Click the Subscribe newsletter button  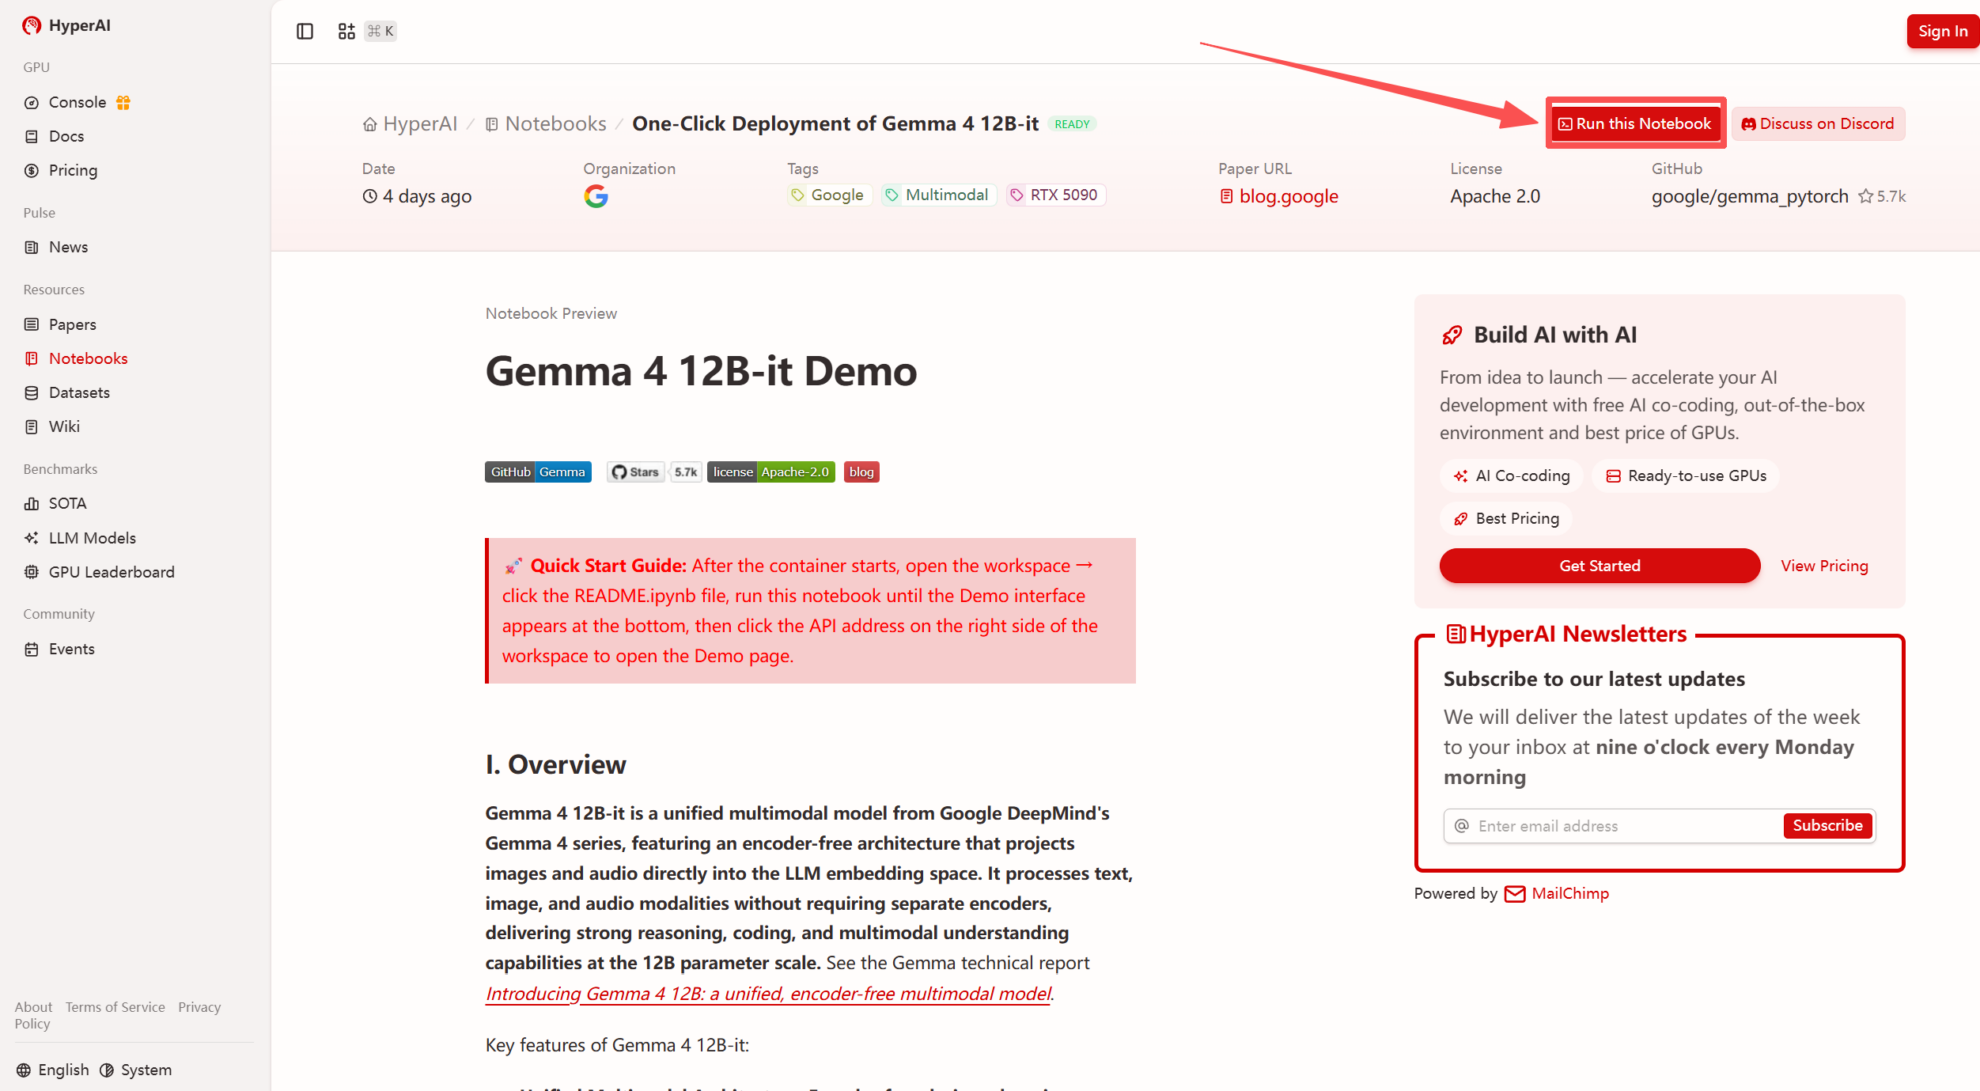1827,825
